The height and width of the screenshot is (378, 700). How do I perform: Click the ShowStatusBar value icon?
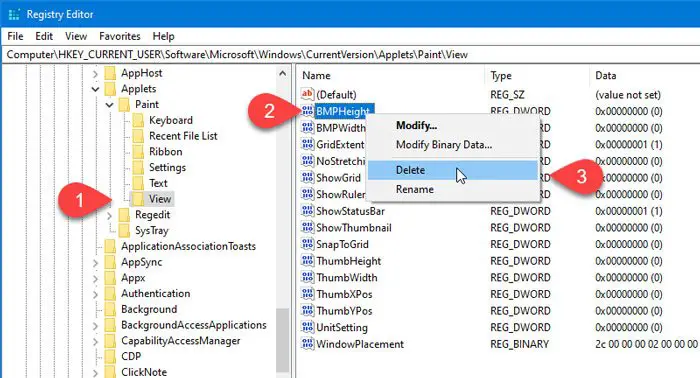pos(307,211)
